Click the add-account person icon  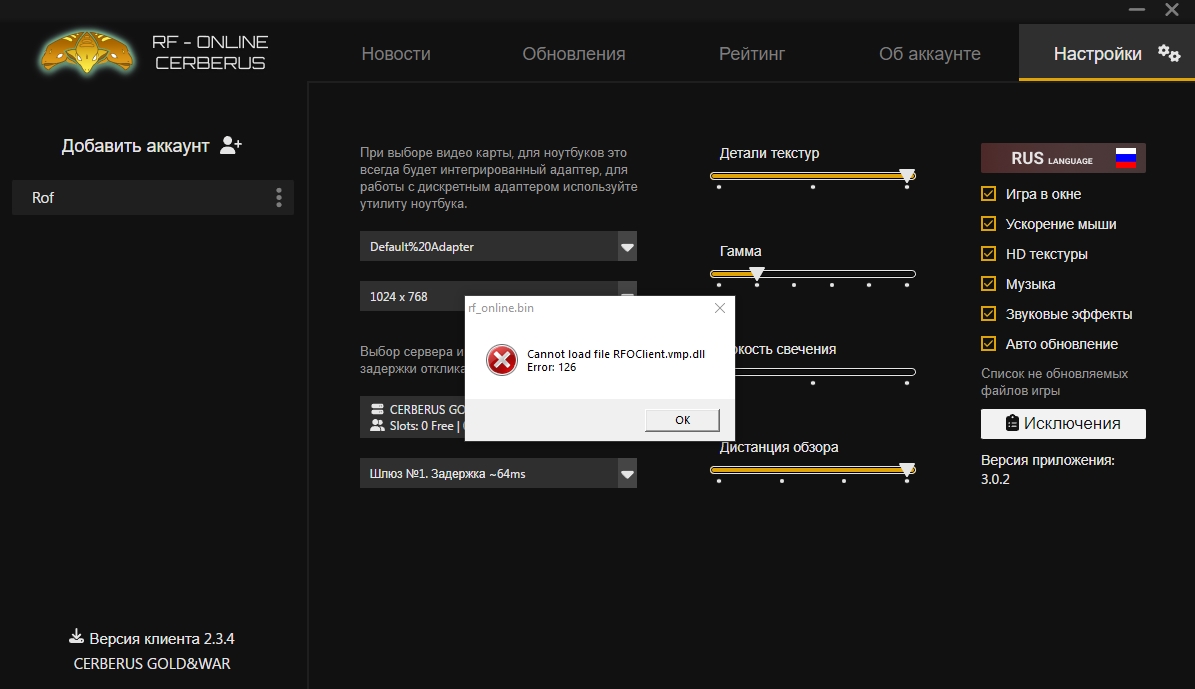[232, 143]
